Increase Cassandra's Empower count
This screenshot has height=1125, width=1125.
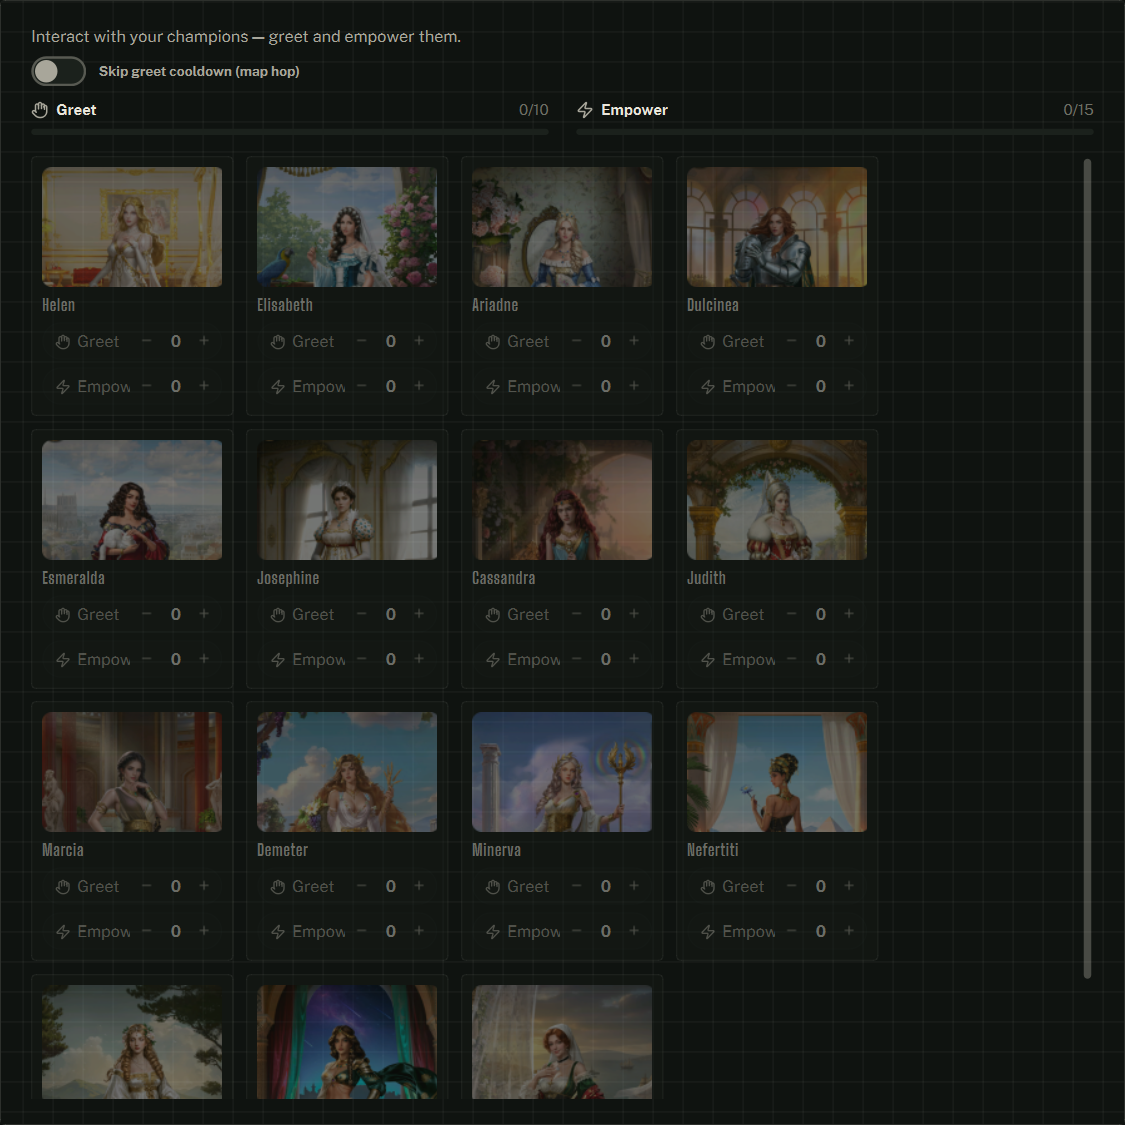[634, 659]
